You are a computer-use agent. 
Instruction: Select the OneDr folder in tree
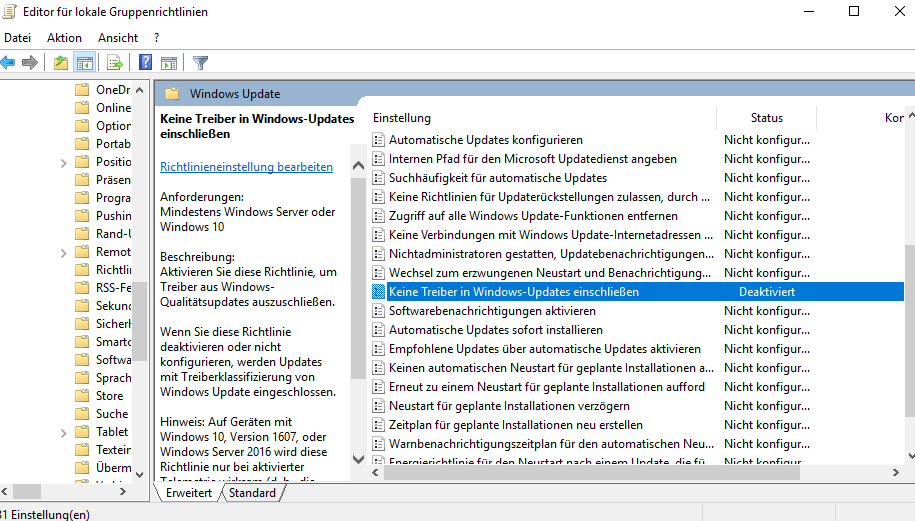click(103, 90)
